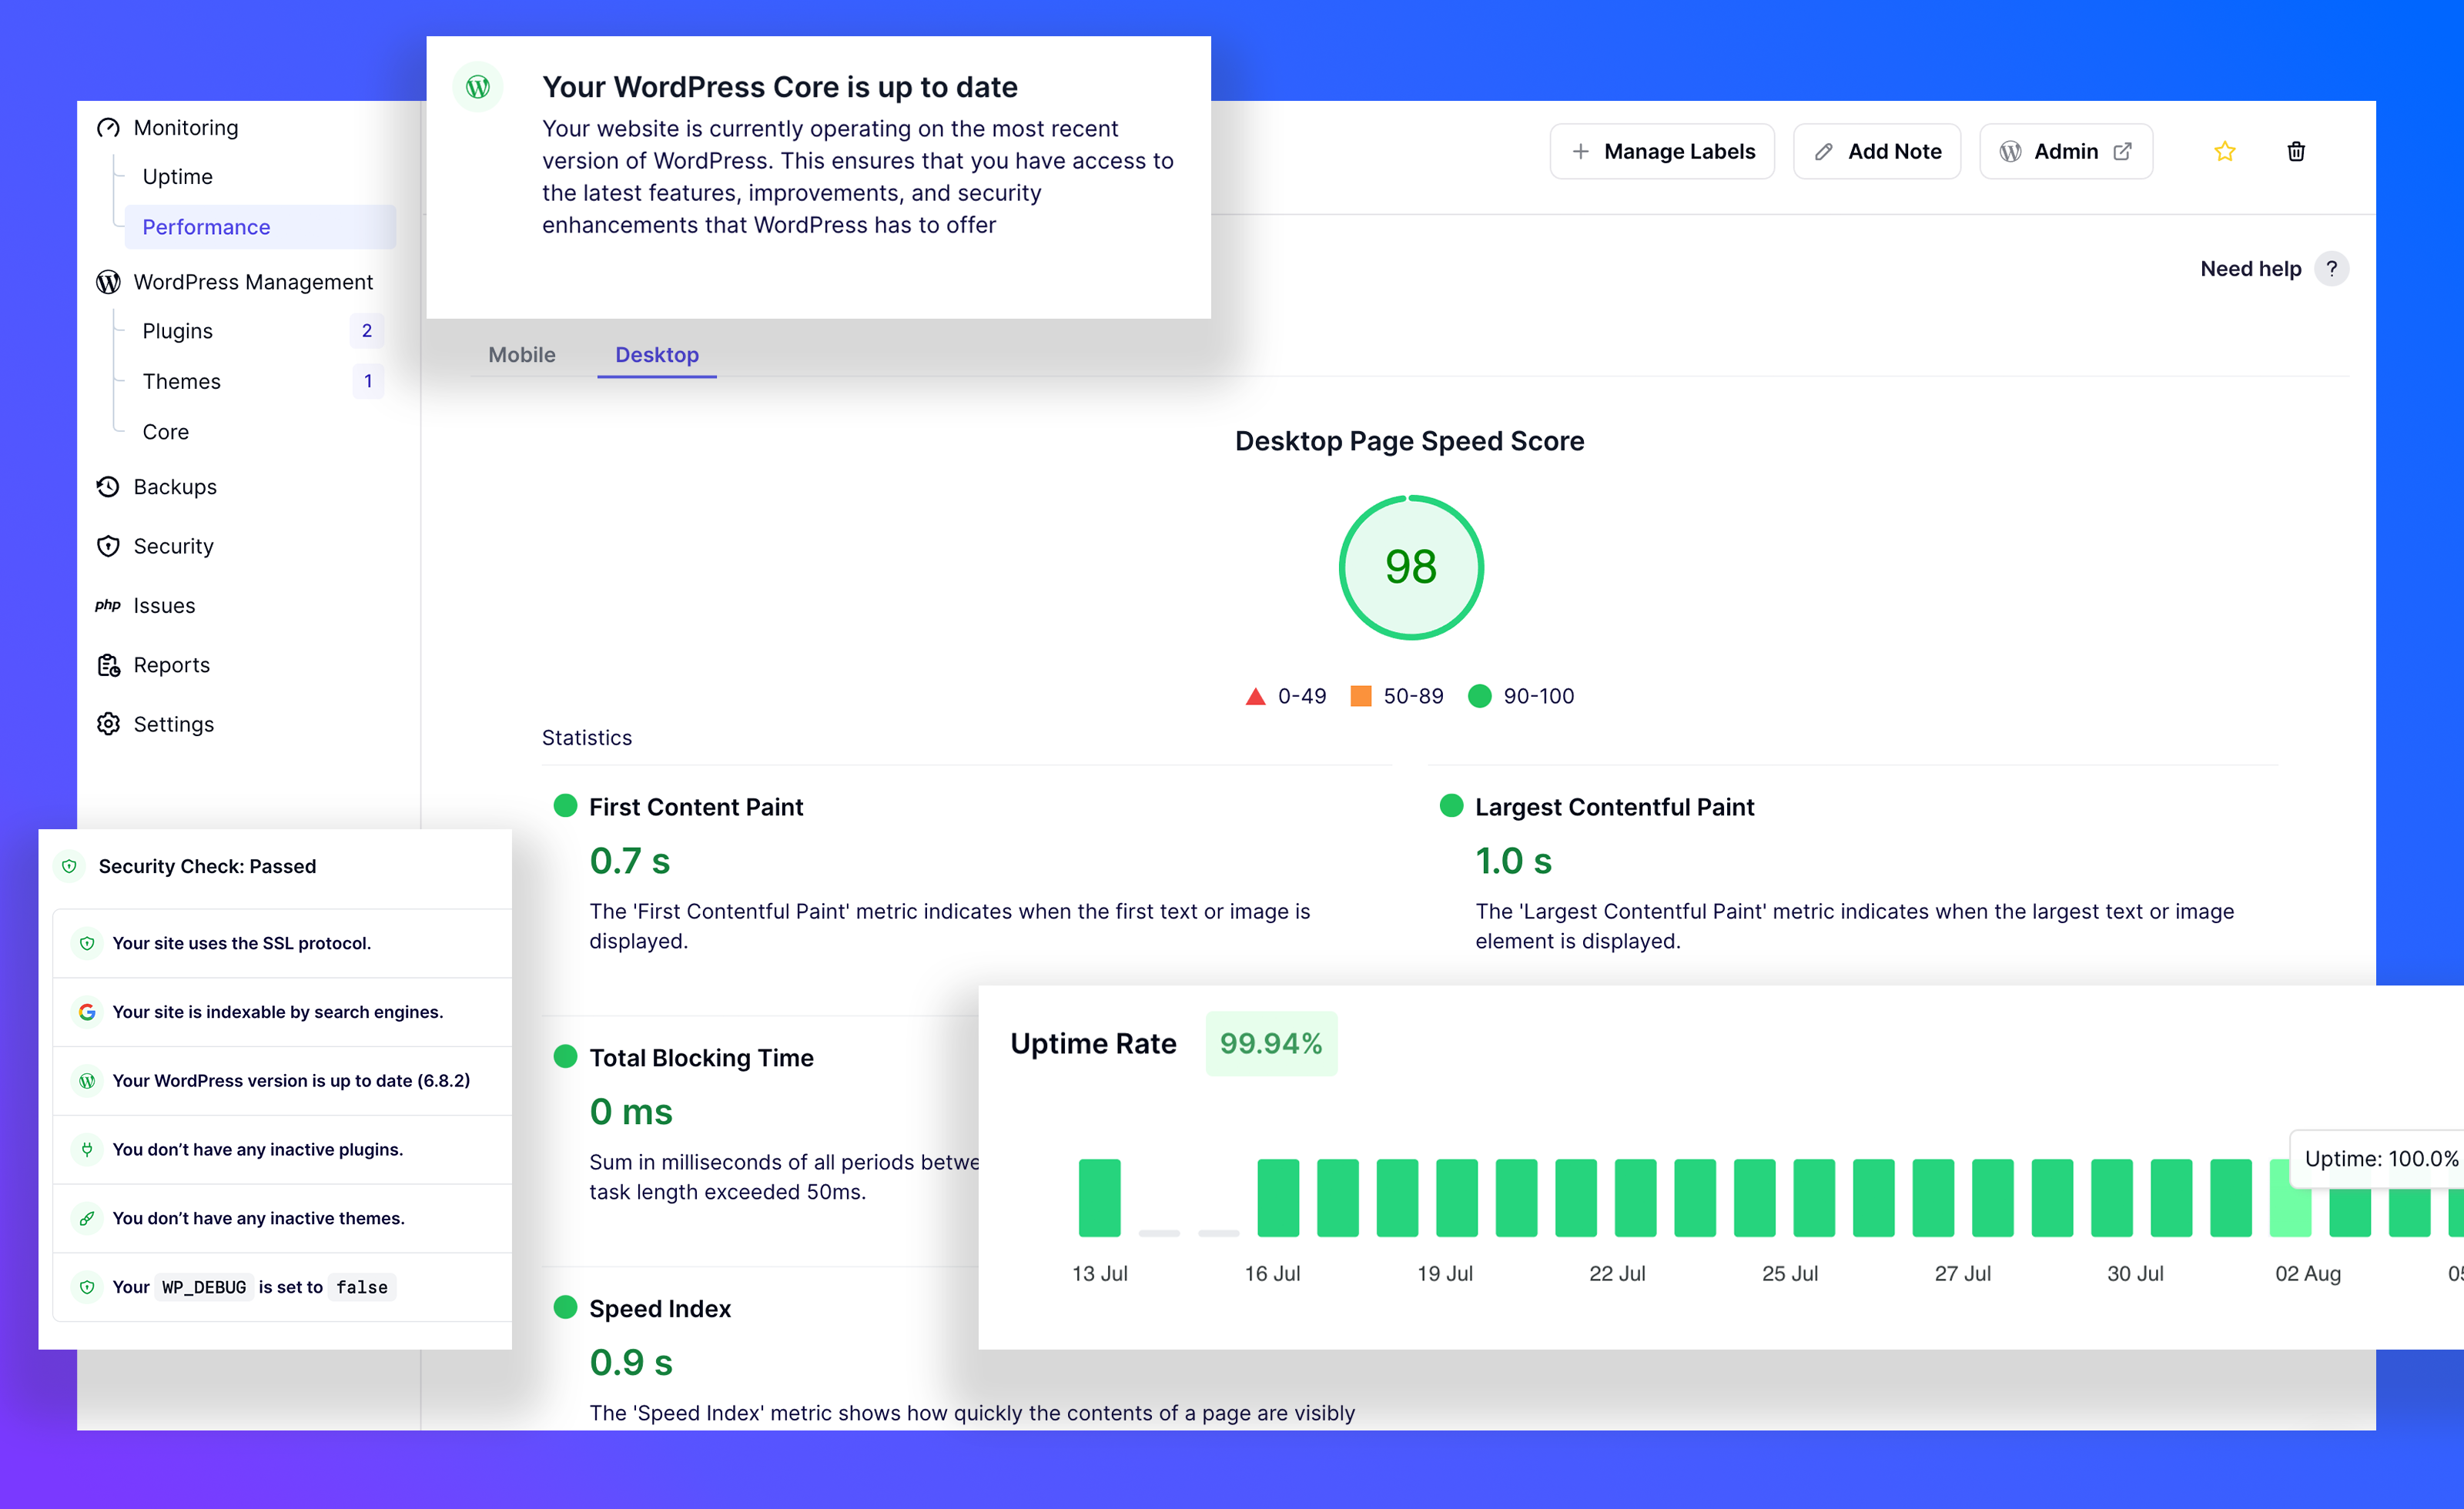Open the Admin external link button

pos(2066,152)
